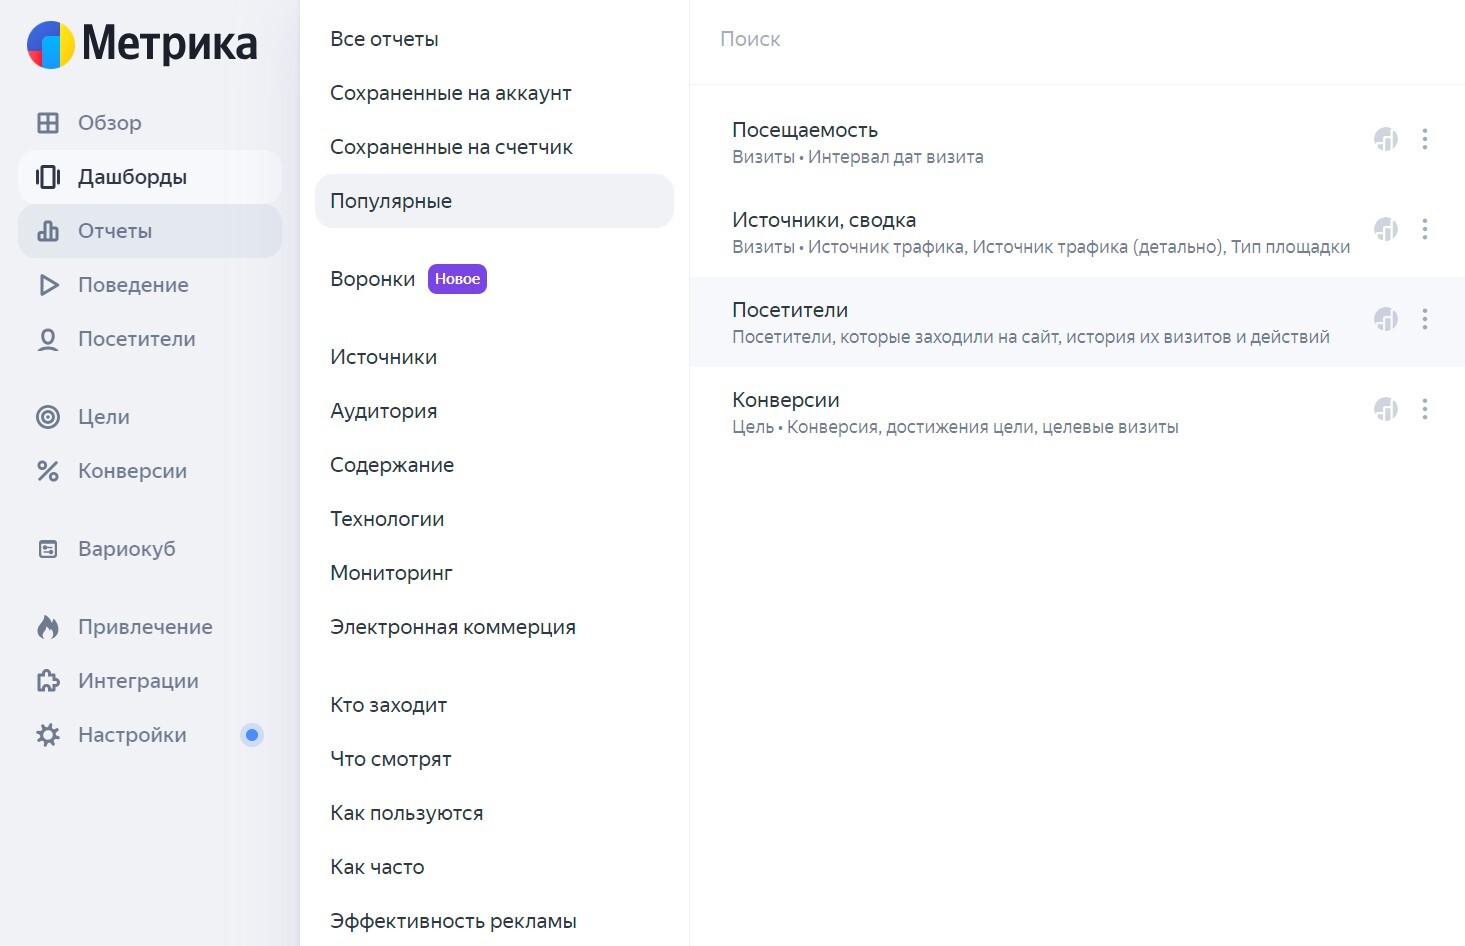Click the Метрика logo

(142, 44)
